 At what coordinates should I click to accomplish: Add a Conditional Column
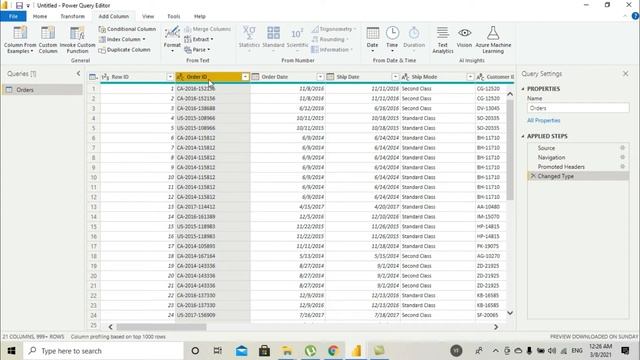point(127,29)
